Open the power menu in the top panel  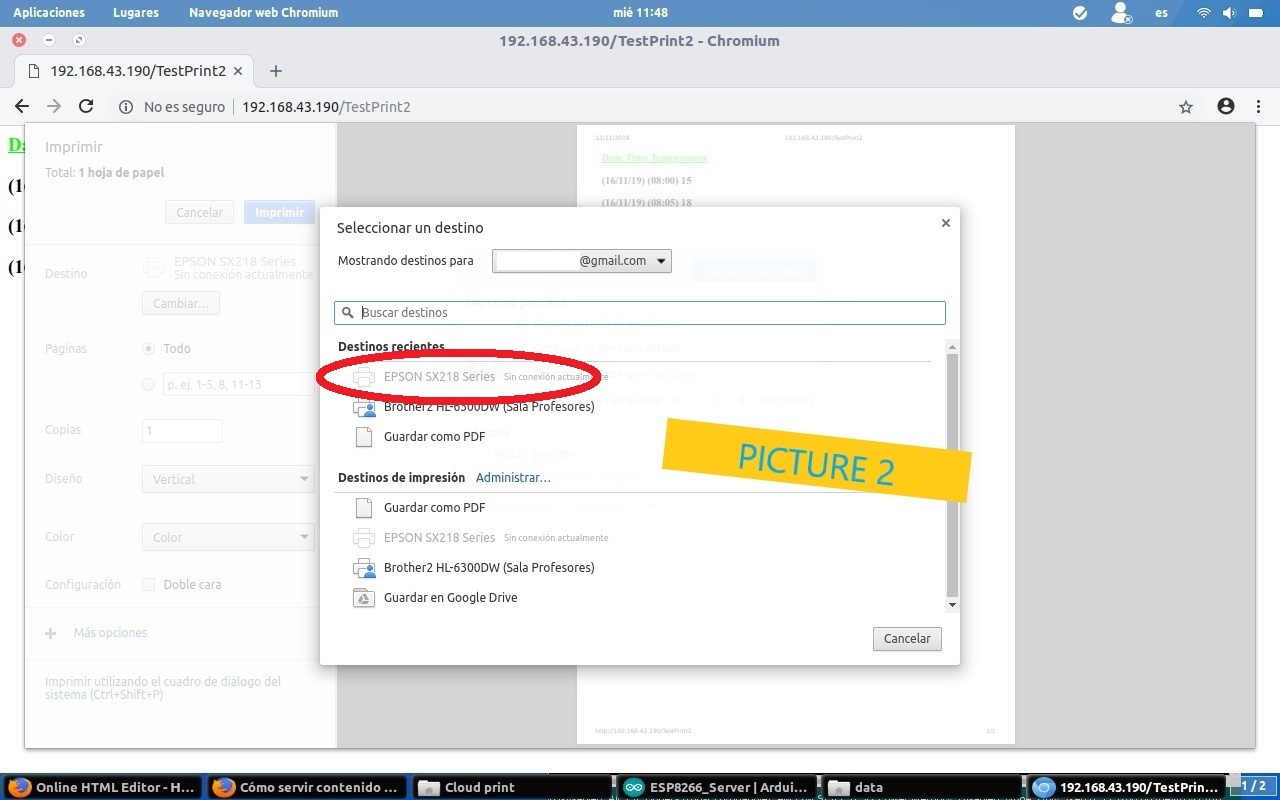coord(1257,13)
